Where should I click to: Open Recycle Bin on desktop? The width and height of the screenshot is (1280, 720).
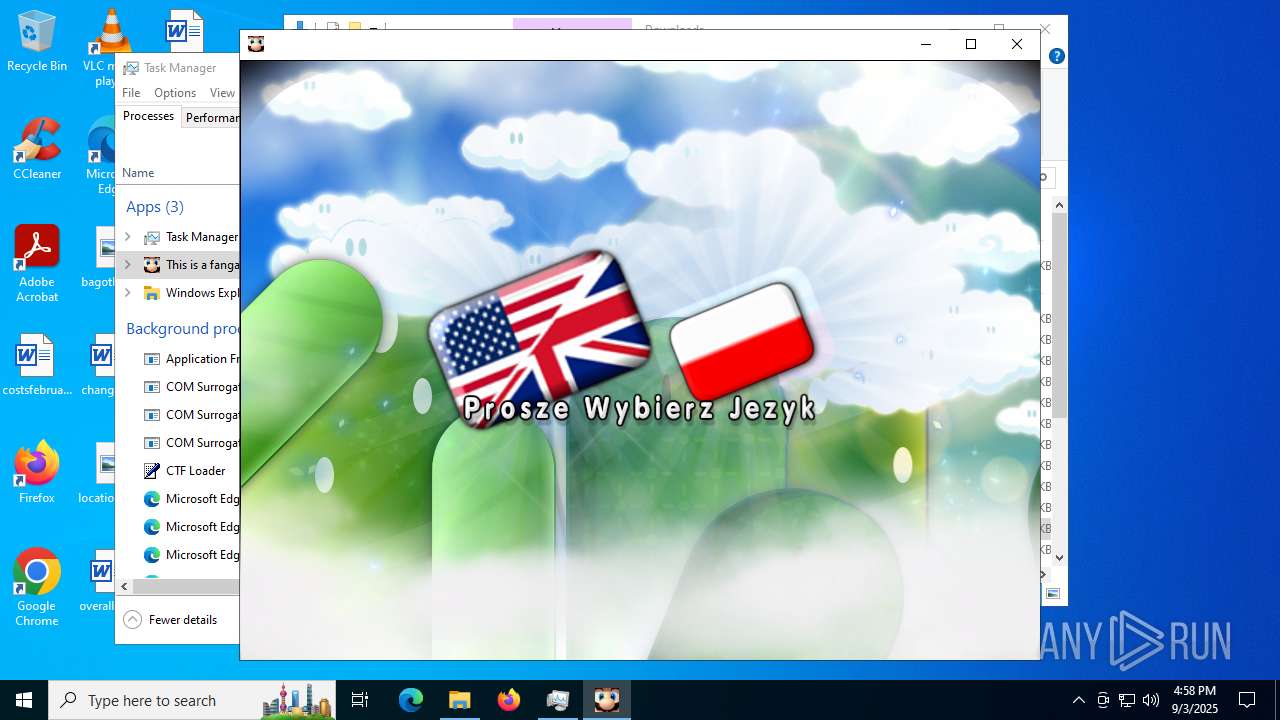[37, 42]
